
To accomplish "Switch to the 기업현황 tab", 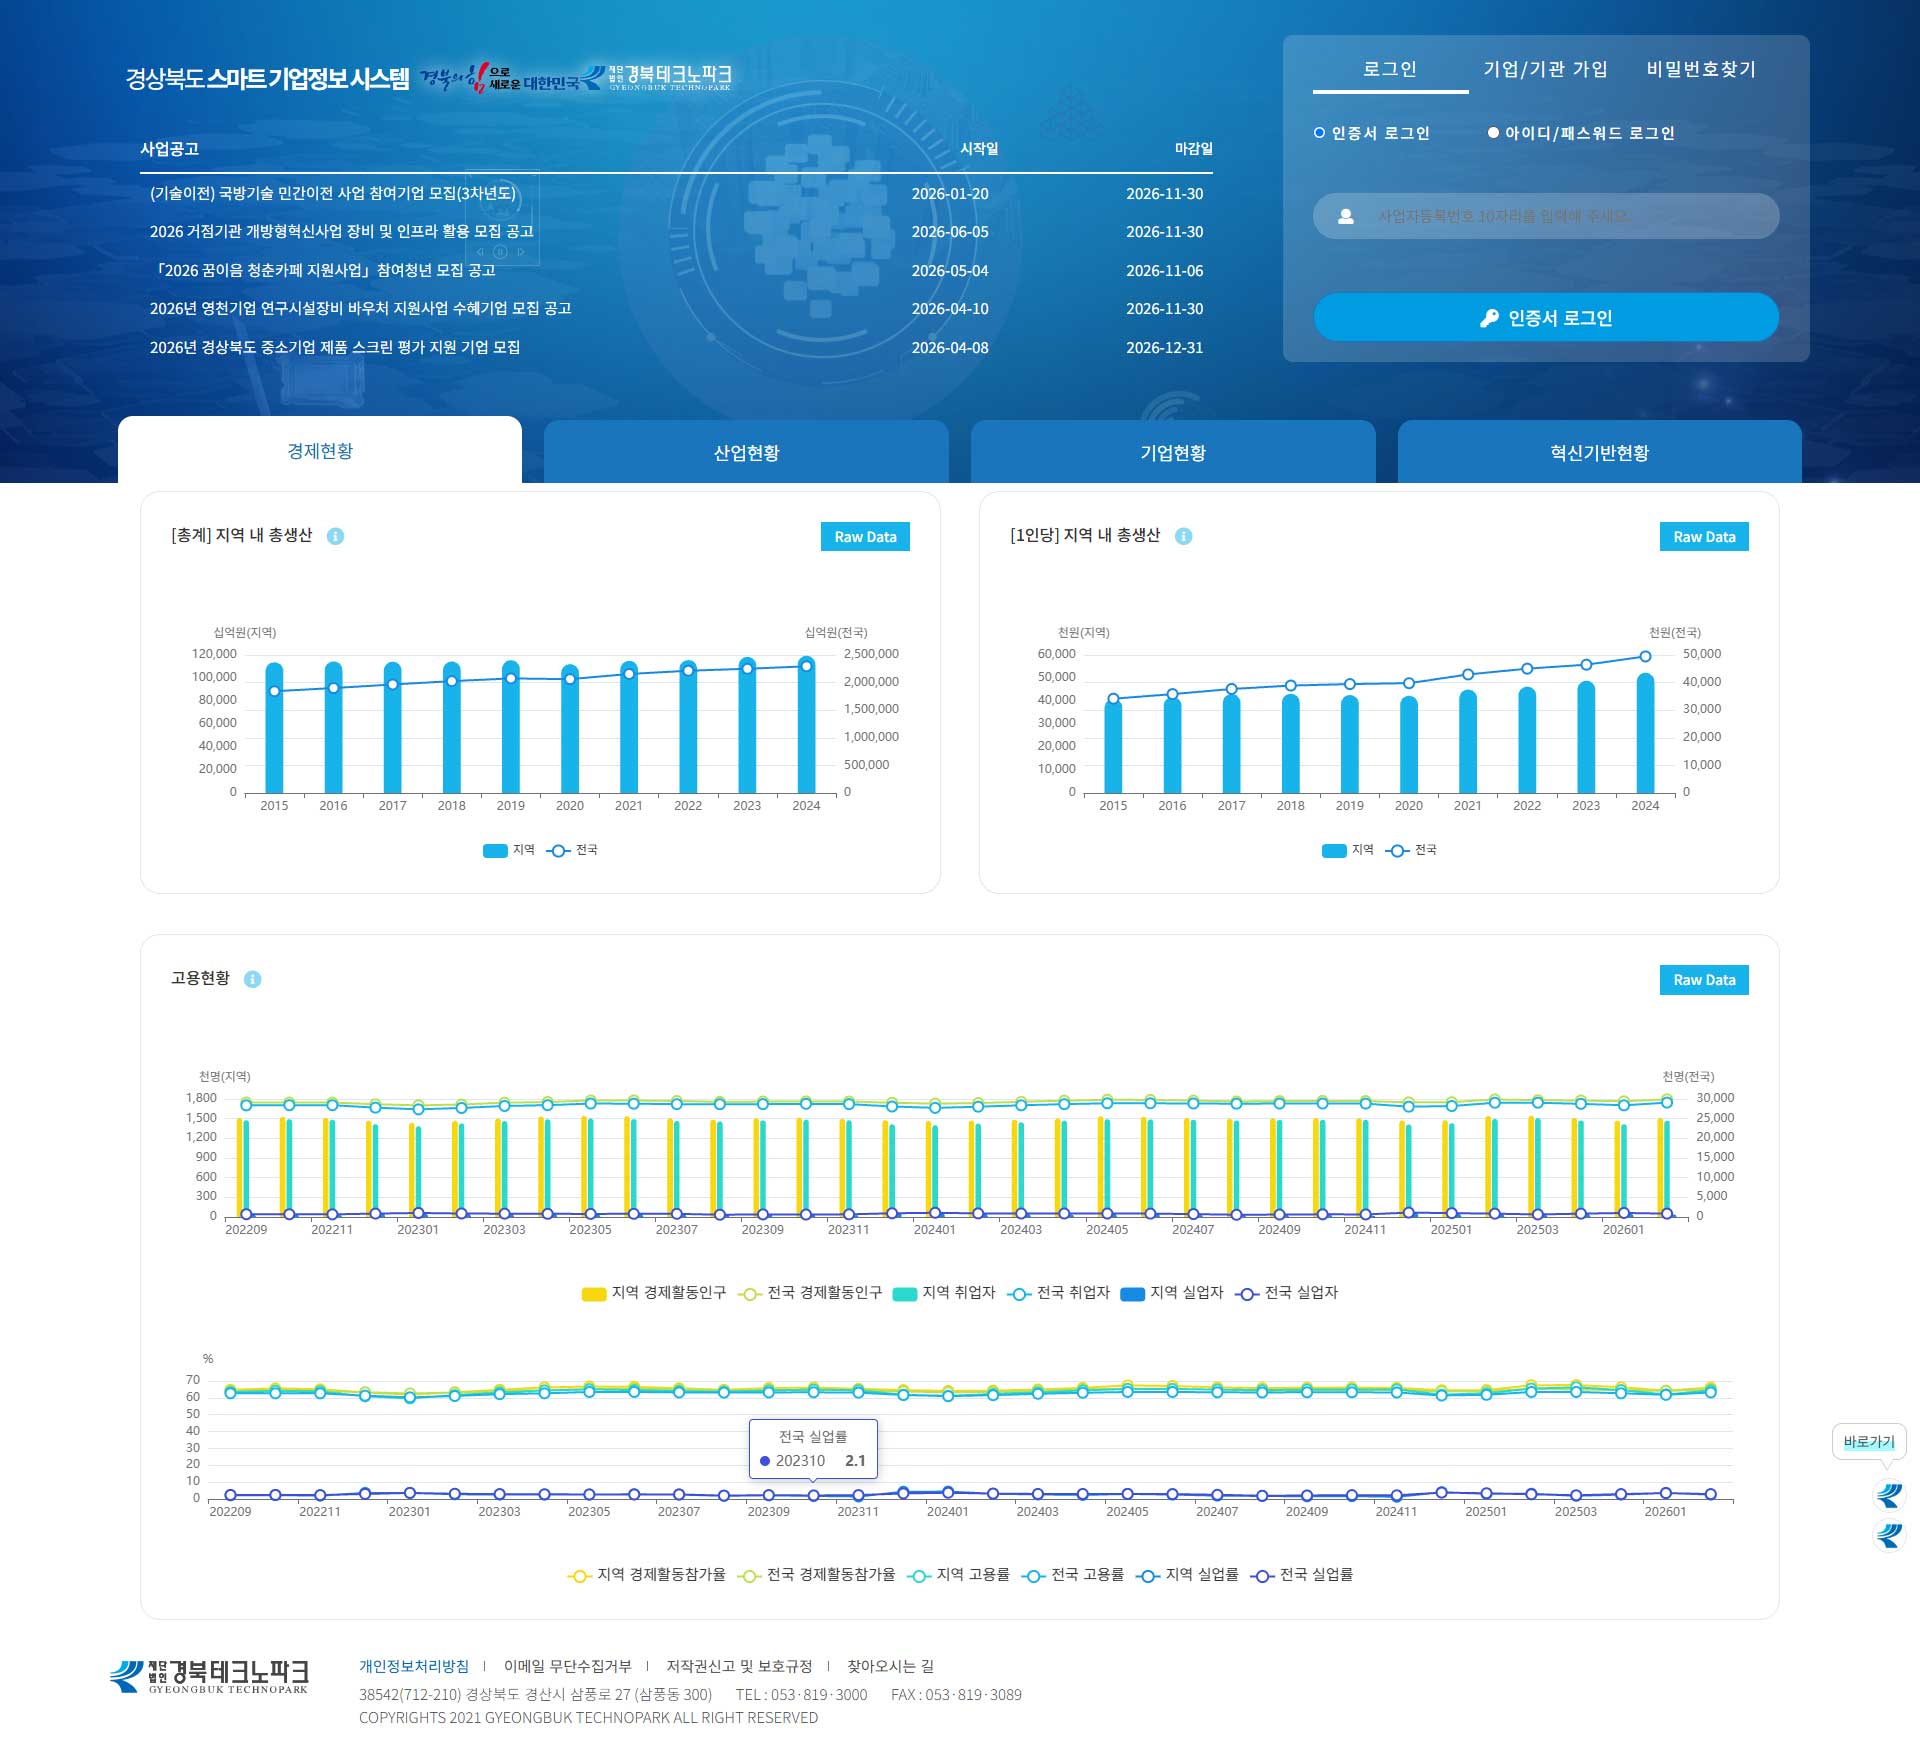I will (x=1173, y=452).
